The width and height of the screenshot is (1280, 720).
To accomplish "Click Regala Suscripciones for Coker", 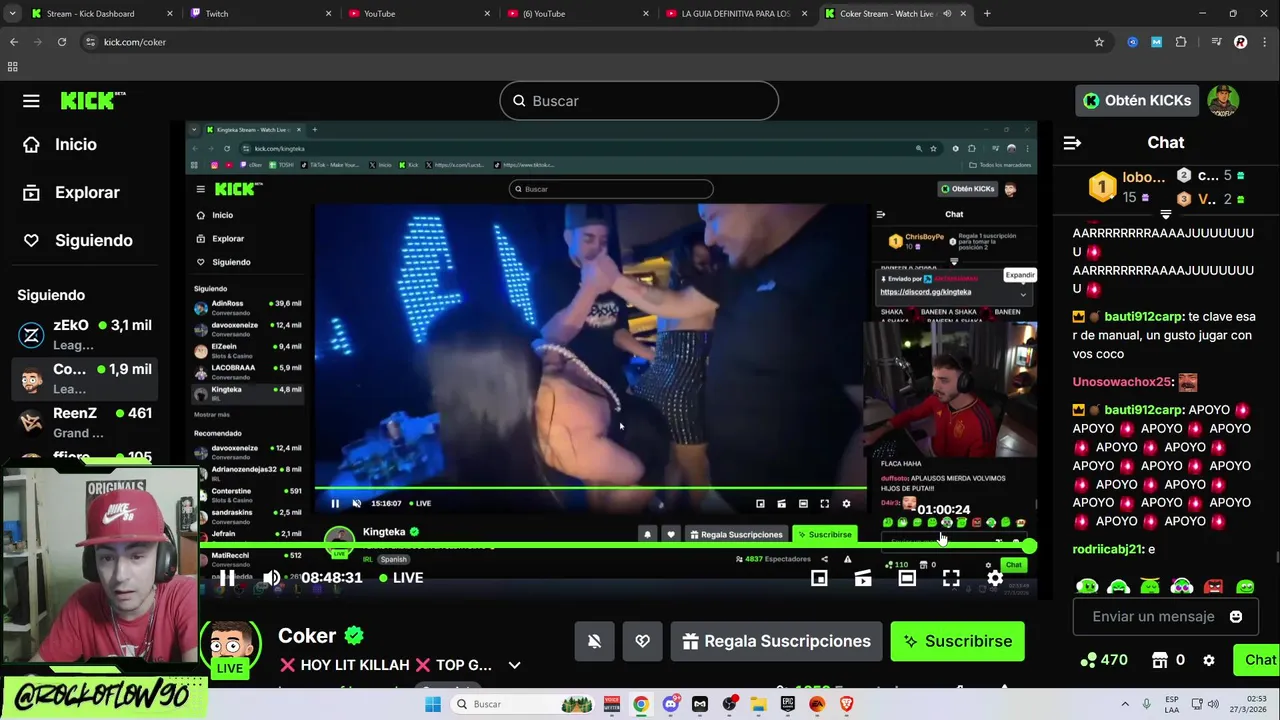I will click(x=776, y=641).
